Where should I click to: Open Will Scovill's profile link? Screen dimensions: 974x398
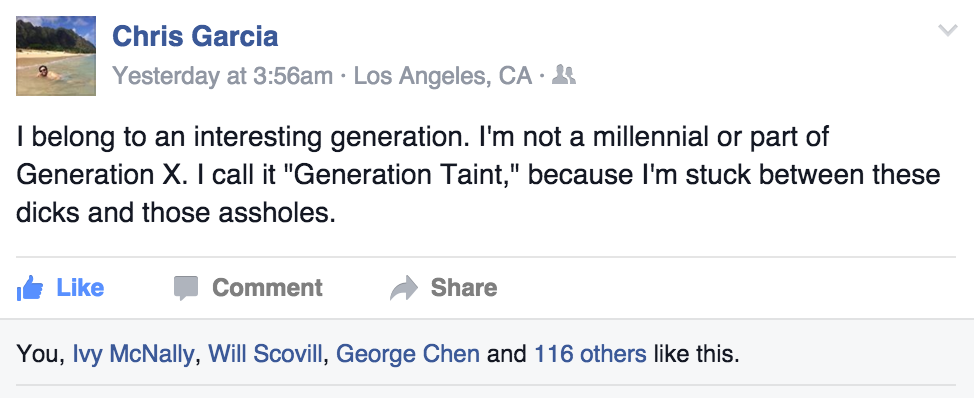click(x=265, y=354)
